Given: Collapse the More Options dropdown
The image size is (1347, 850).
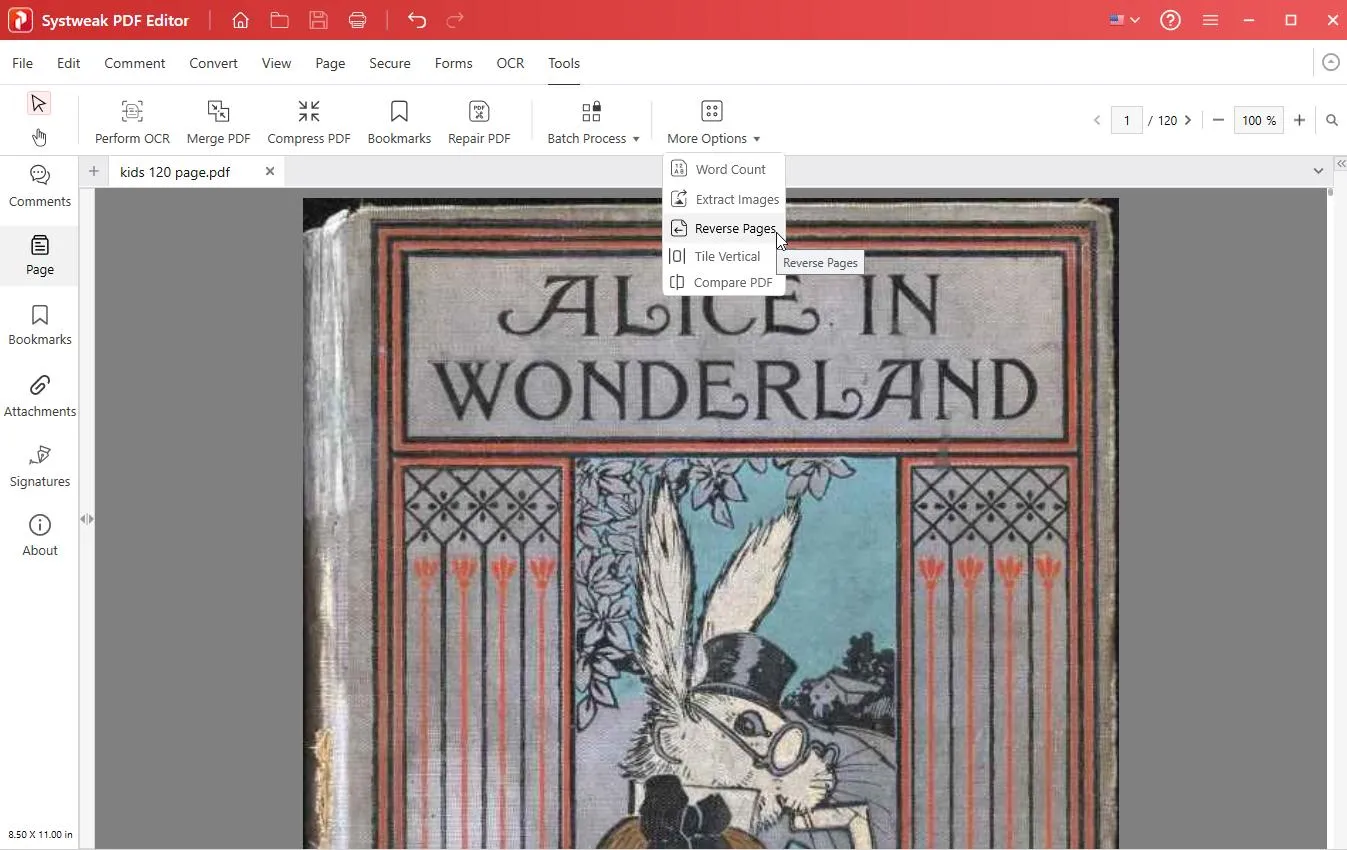Looking at the screenshot, I should coord(713,122).
